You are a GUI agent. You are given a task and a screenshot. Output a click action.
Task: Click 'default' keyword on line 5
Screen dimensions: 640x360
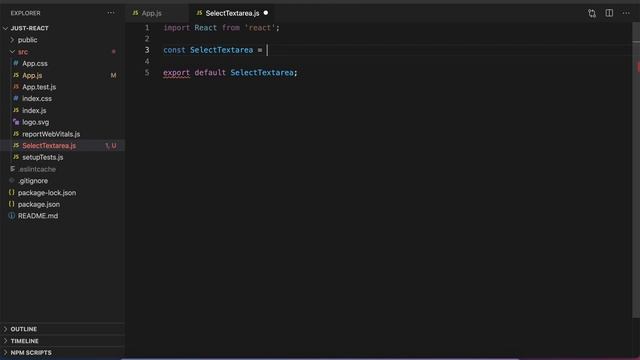pyautogui.click(x=210, y=73)
